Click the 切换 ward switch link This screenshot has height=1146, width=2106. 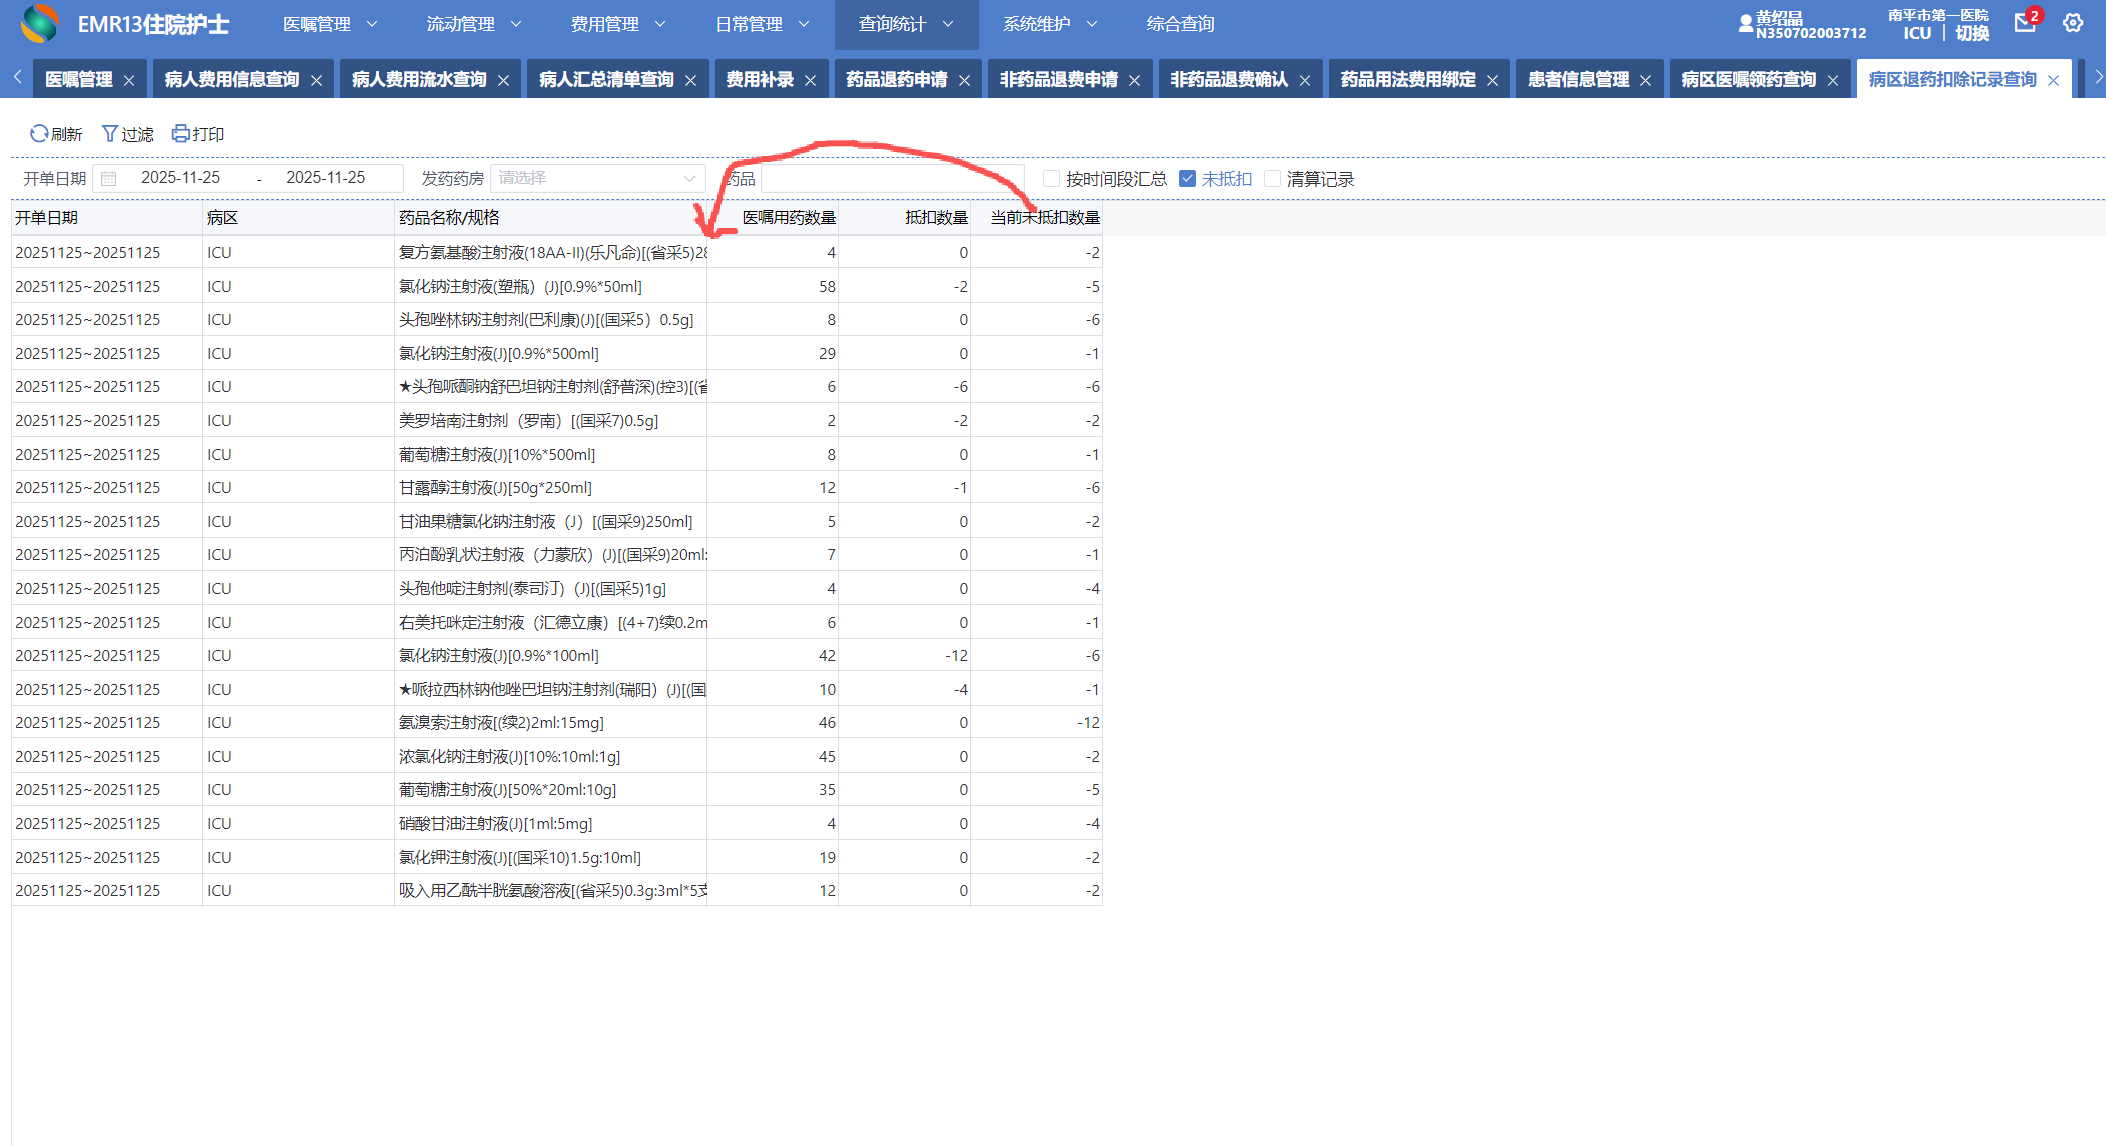tap(1972, 34)
